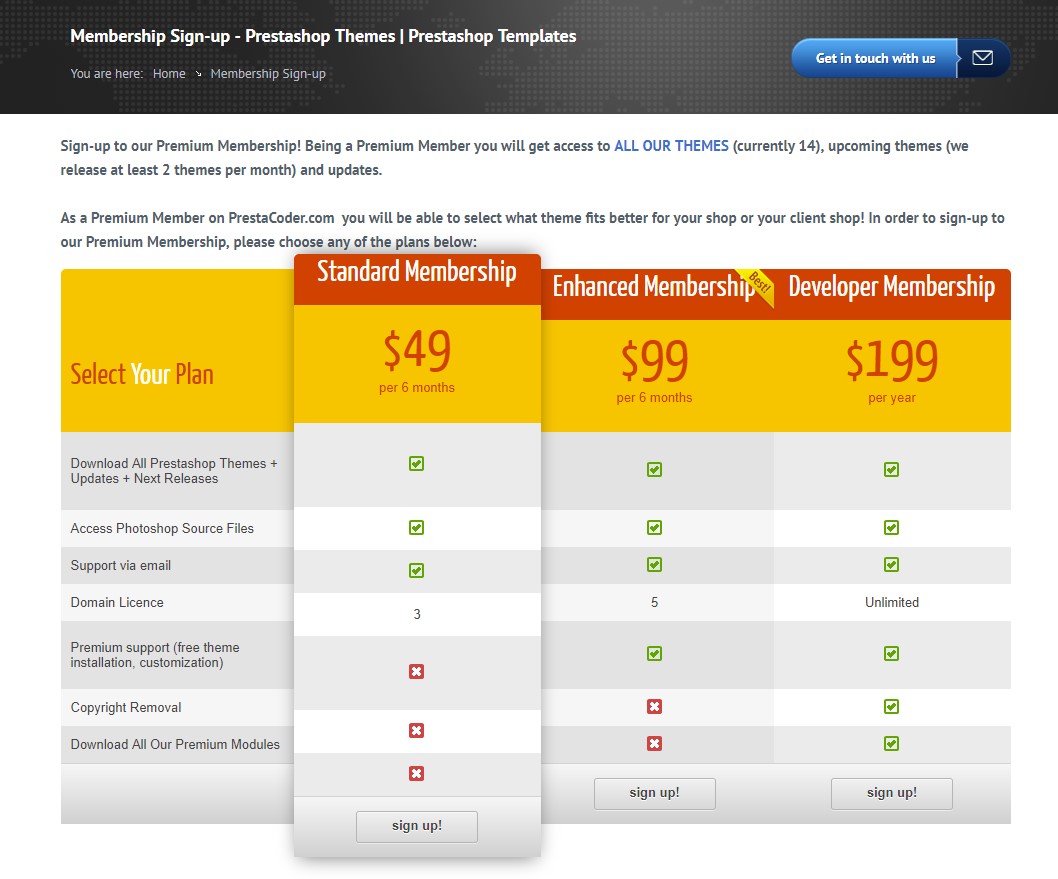Click Standard plan's green check for Support via email
This screenshot has width=1058, height=879.
coord(416,571)
